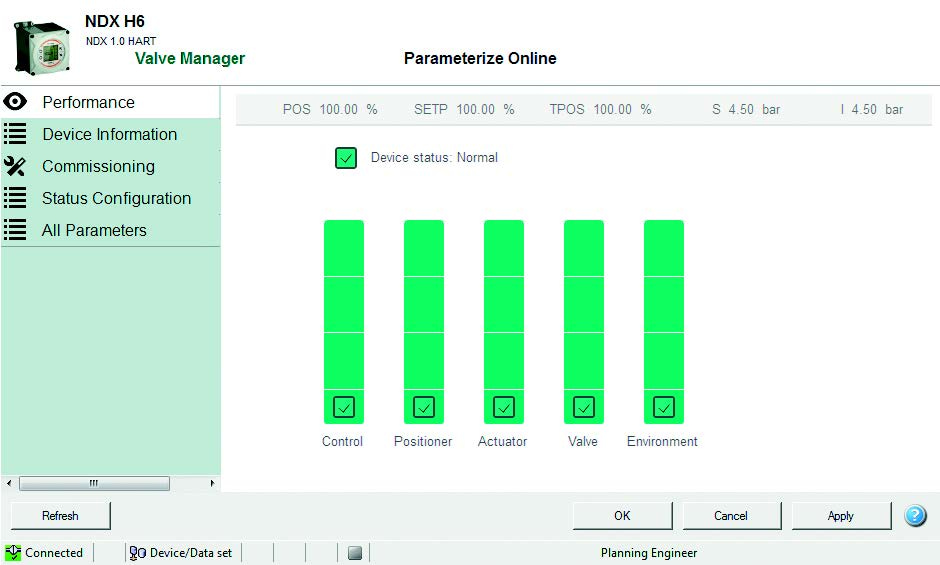The height and width of the screenshot is (565, 940).
Task: Click the Cancel button
Action: click(731, 516)
